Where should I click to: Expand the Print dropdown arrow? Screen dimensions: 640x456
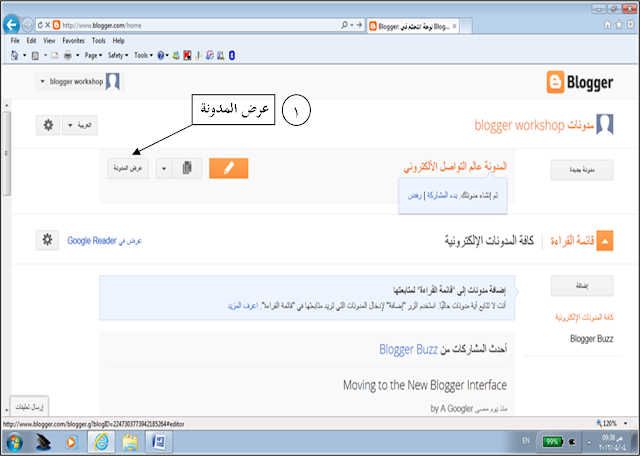point(78,55)
